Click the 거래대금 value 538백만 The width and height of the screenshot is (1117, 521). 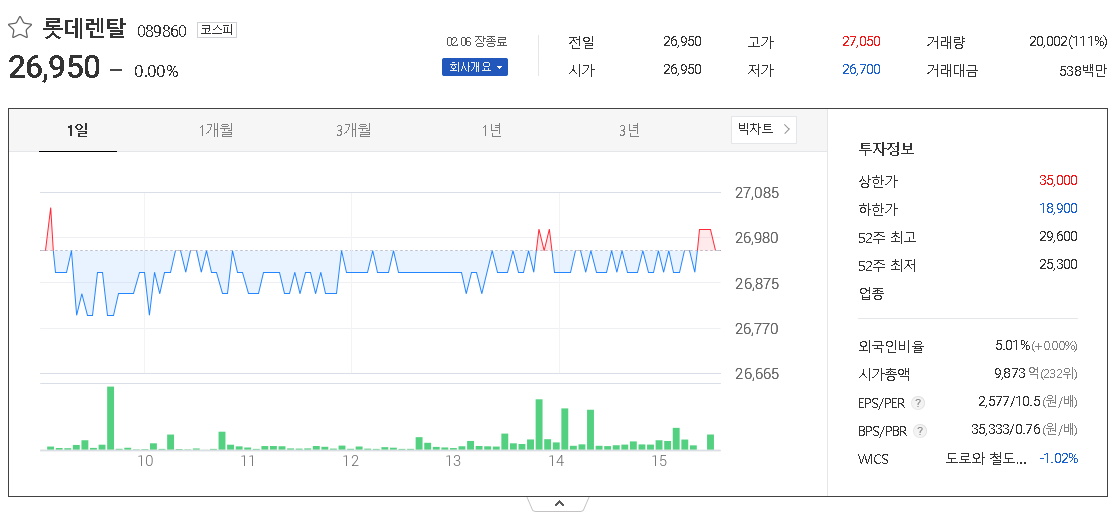coord(1084,70)
